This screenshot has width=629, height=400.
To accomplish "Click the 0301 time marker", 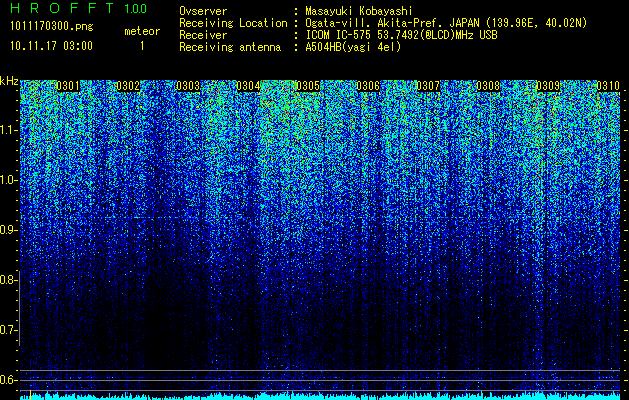I will 68,86.
